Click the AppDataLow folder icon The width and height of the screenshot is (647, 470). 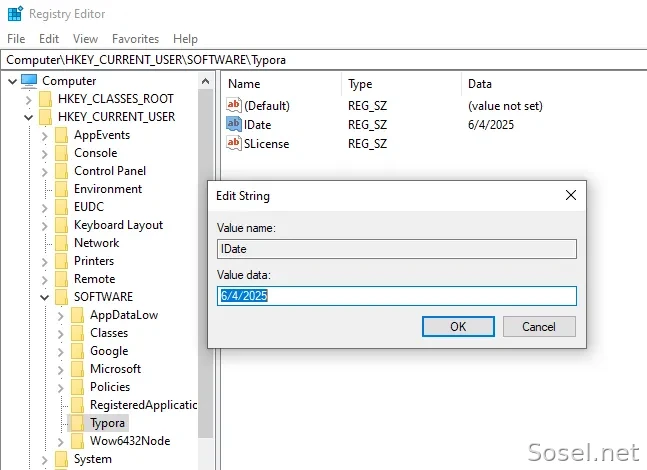pyautogui.click(x=78, y=315)
